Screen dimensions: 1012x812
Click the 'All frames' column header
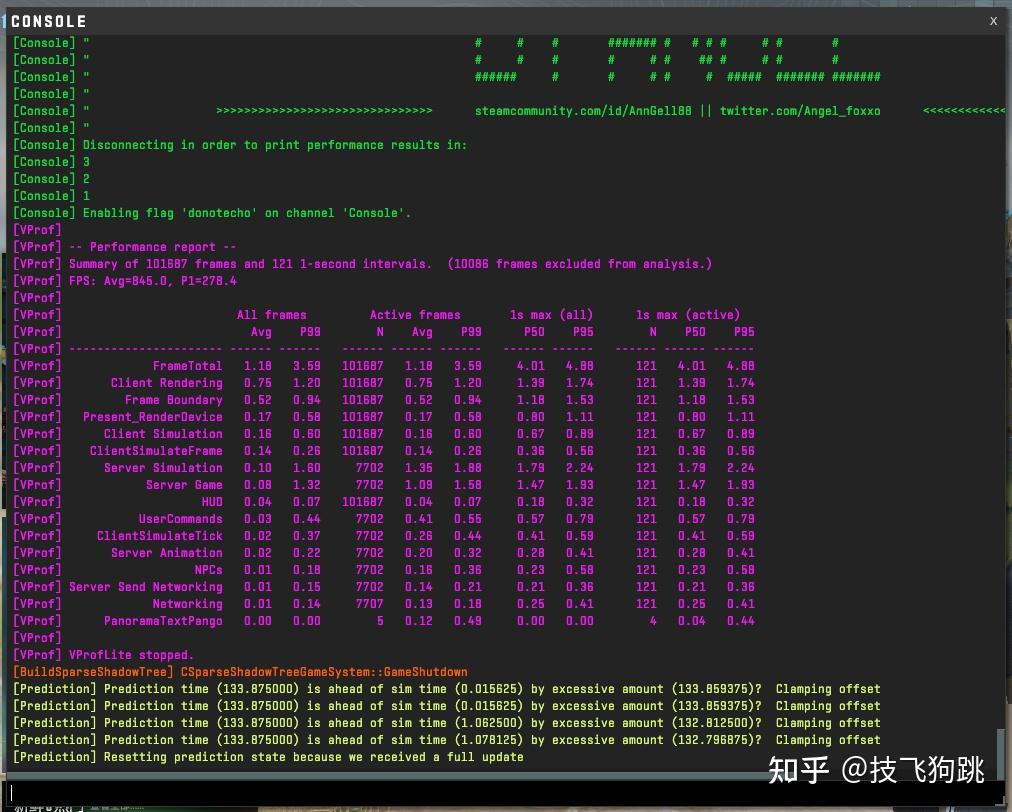point(271,315)
